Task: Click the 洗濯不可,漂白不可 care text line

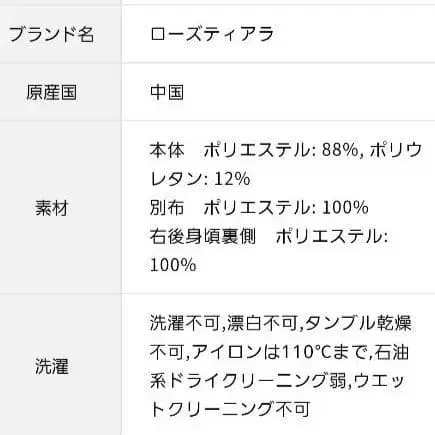Action: pyautogui.click(x=281, y=323)
